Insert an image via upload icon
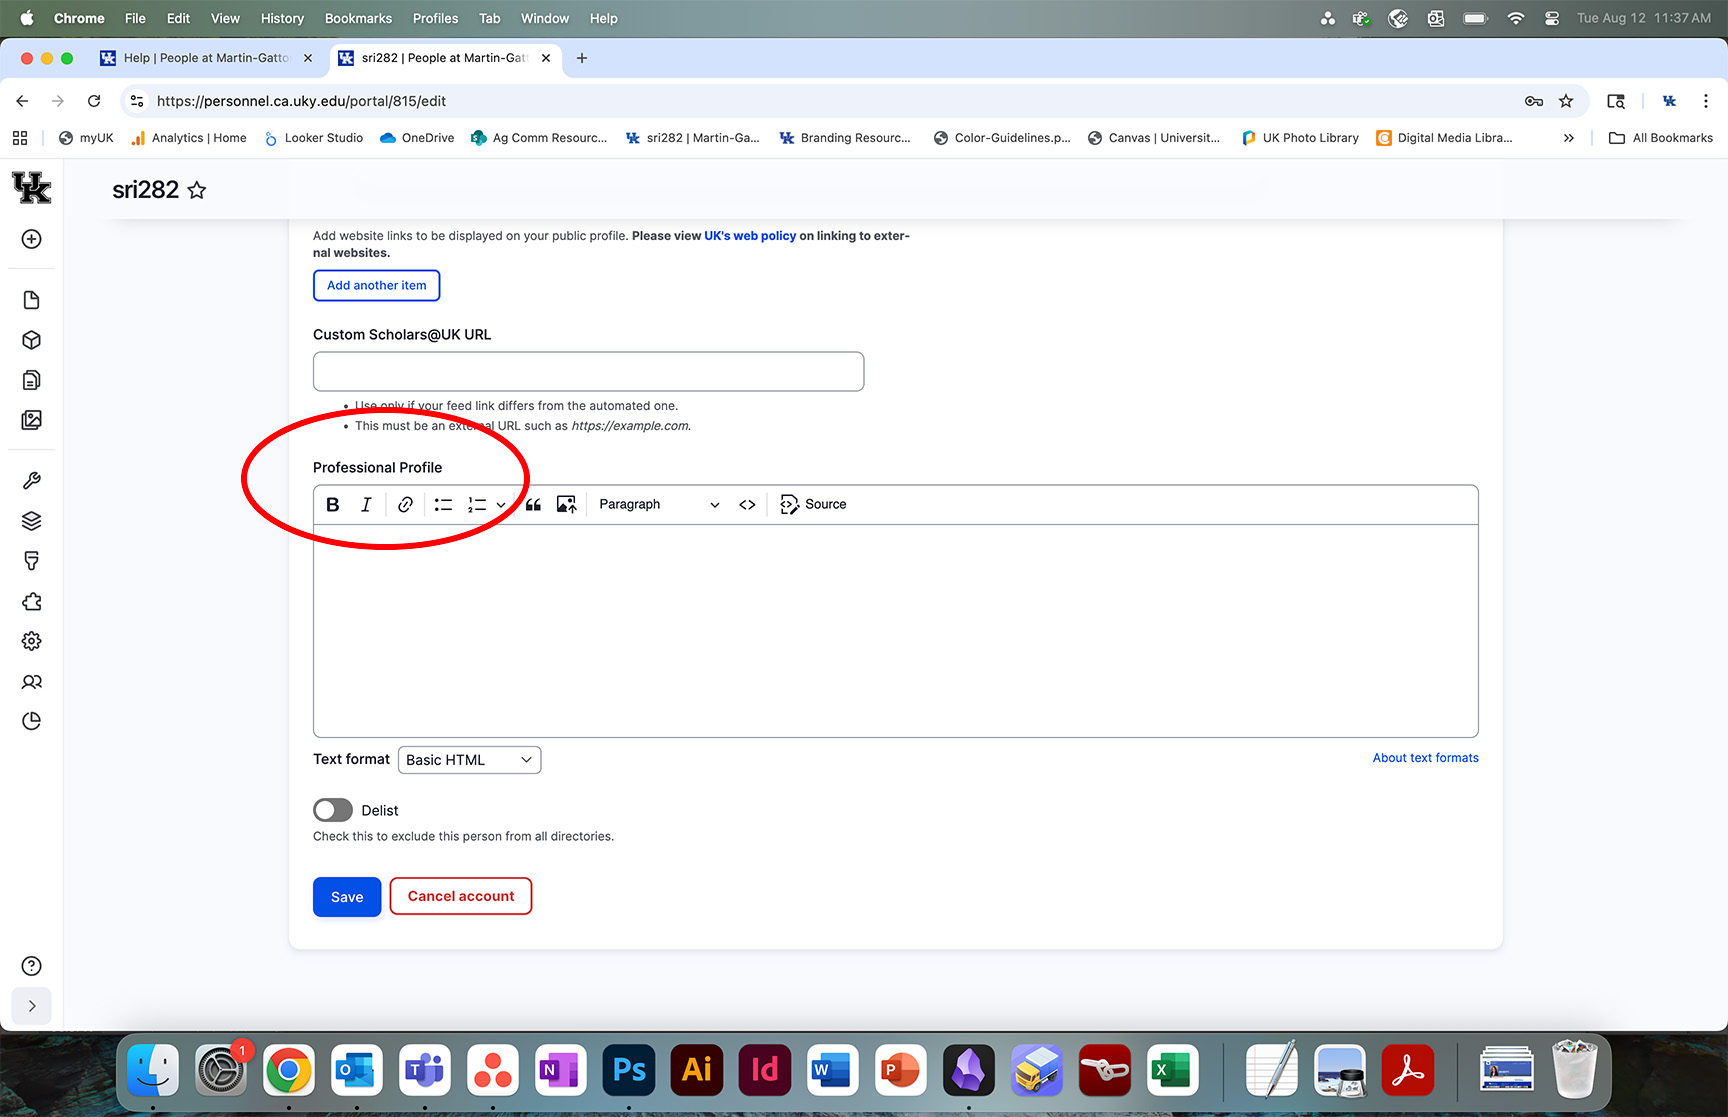Screen dimensions: 1728x1117 [x=566, y=505]
